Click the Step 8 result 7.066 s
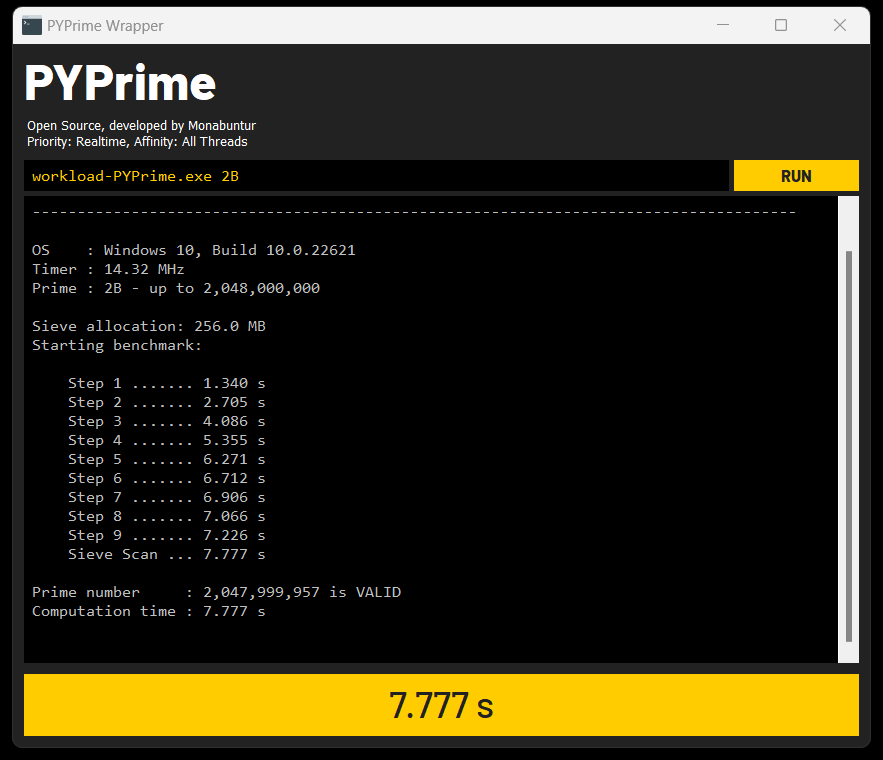The height and width of the screenshot is (760, 883). (x=167, y=516)
